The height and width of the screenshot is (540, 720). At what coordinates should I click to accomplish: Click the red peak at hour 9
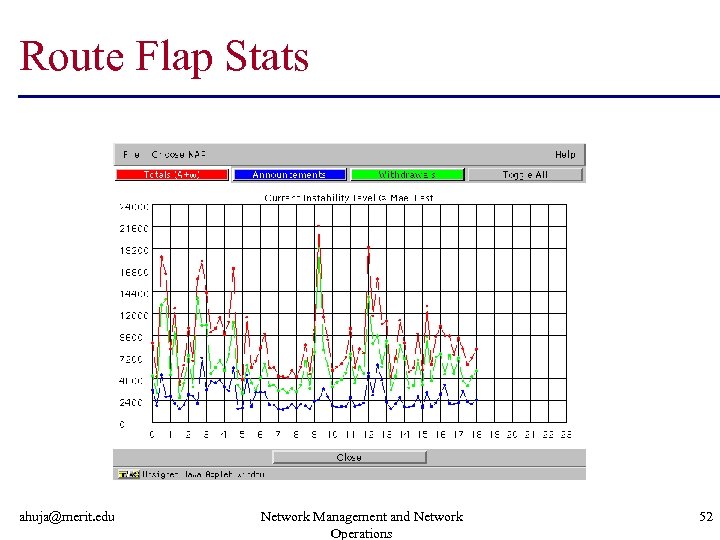pos(318,226)
